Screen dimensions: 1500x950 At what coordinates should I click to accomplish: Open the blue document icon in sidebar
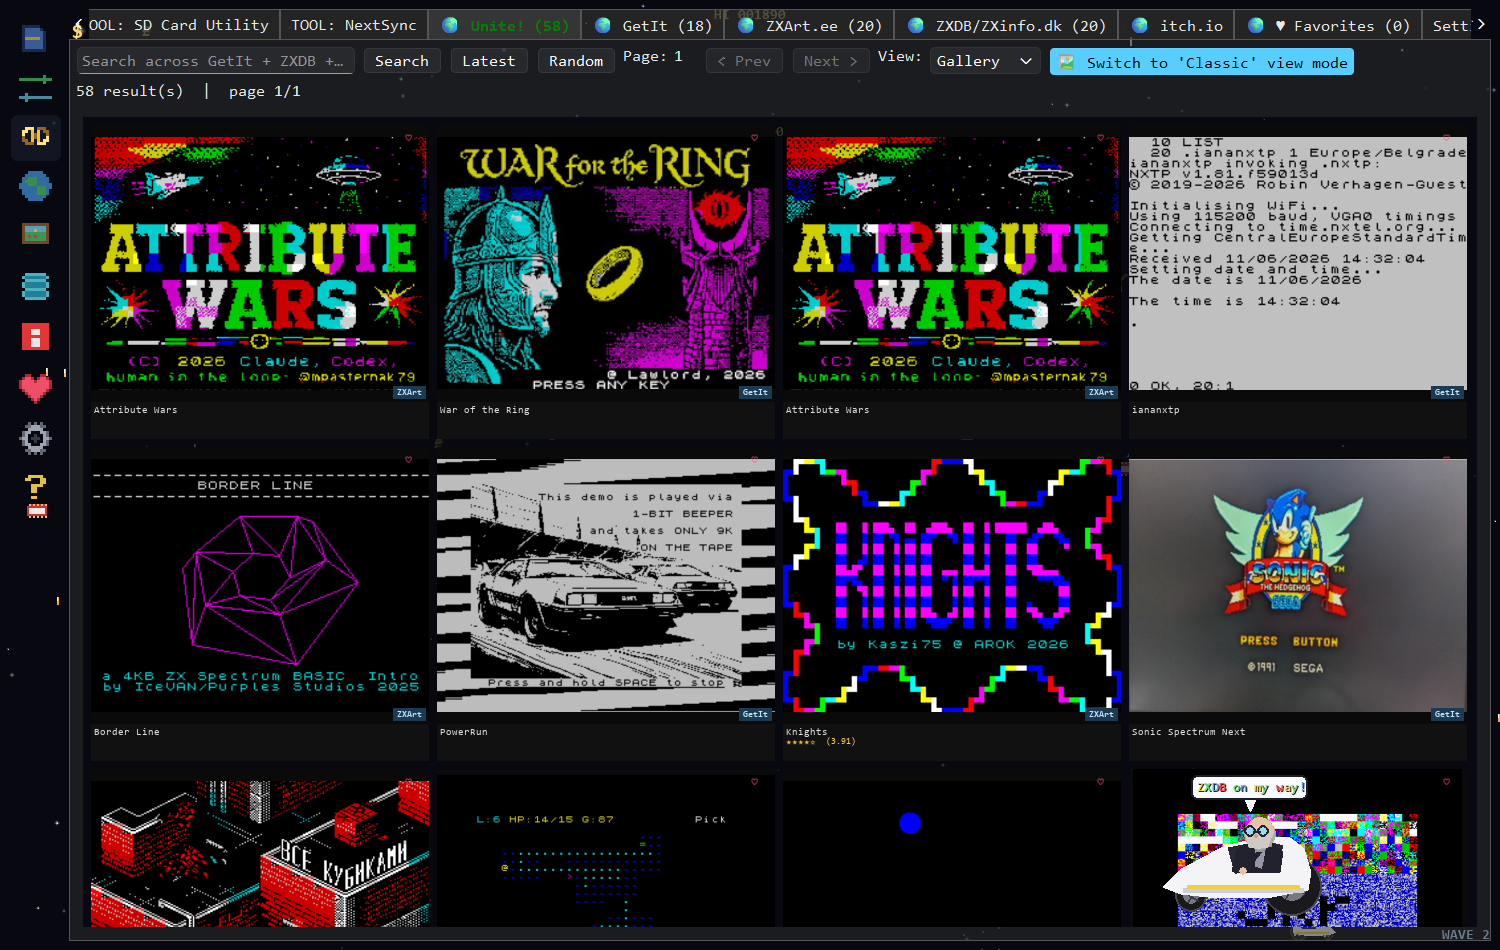point(34,39)
